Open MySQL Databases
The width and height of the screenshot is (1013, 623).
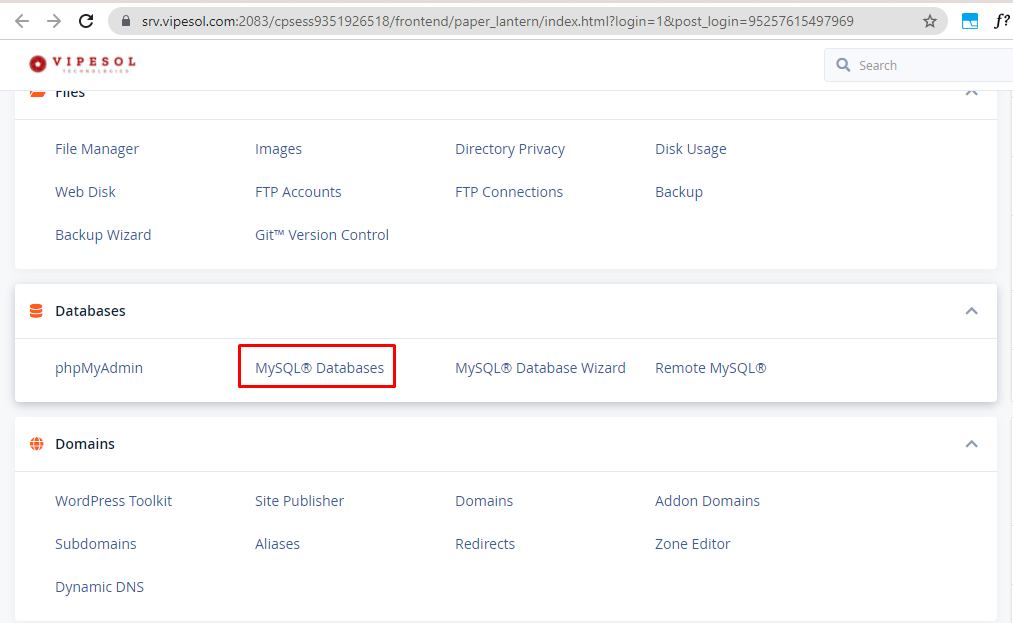319,368
